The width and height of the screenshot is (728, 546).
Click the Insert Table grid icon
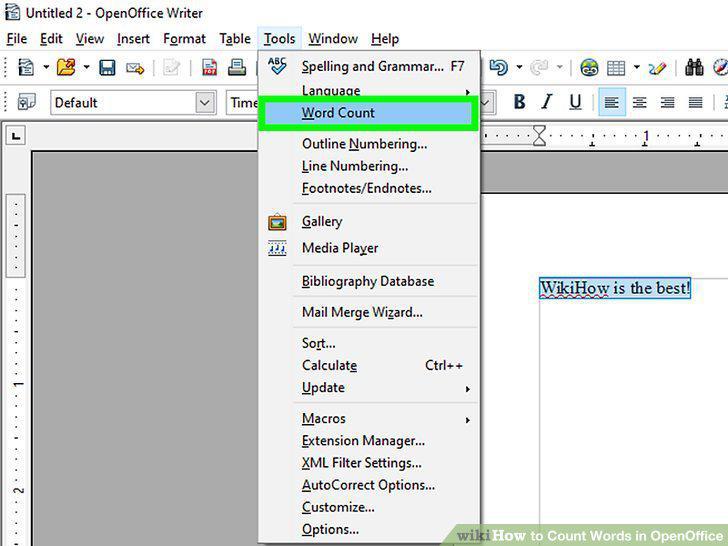click(616, 68)
